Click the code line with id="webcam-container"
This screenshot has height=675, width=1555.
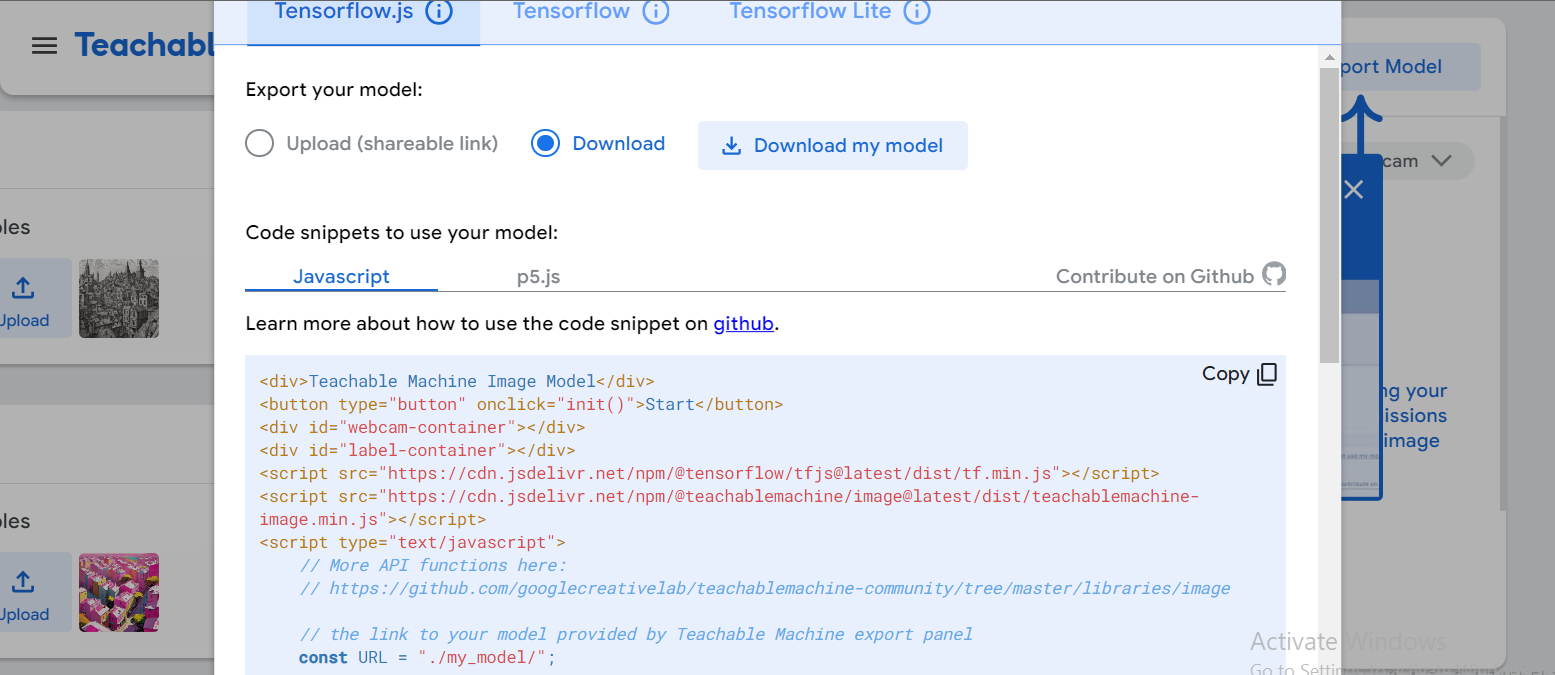422,428
